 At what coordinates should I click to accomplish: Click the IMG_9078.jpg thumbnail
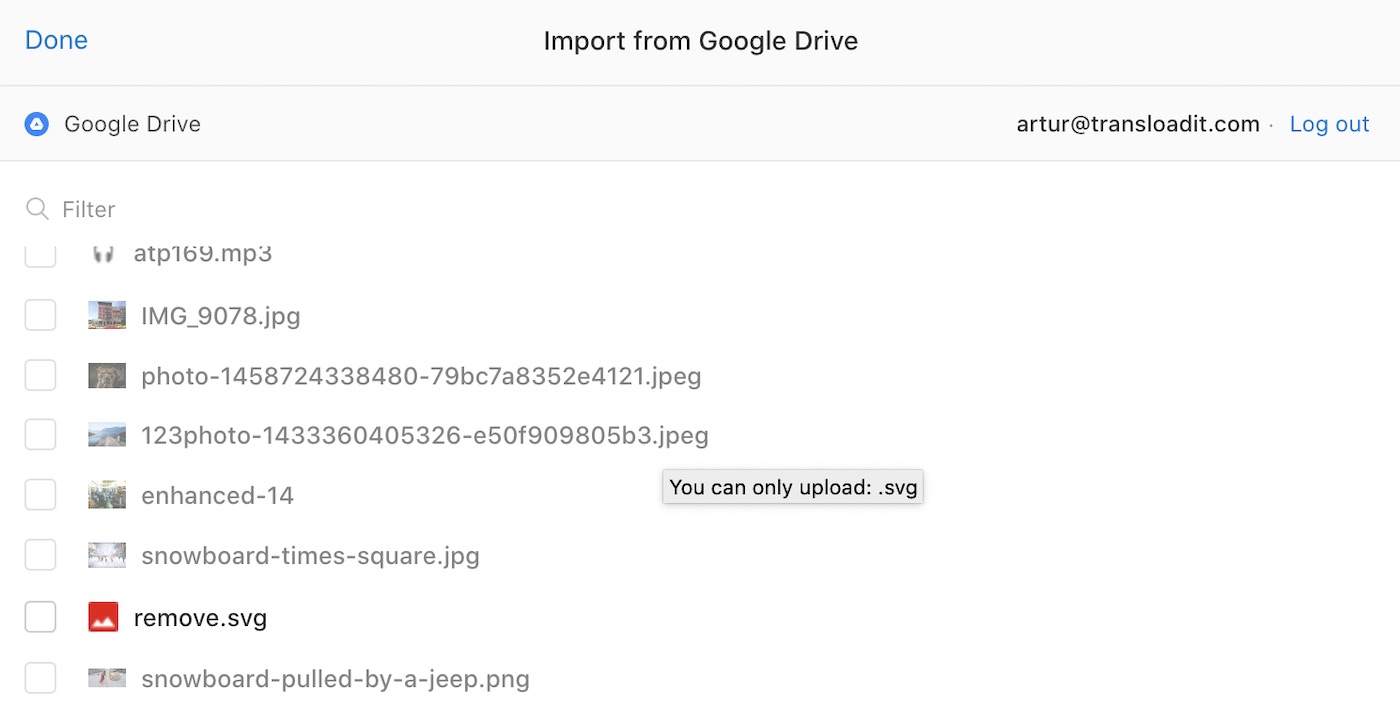107,316
